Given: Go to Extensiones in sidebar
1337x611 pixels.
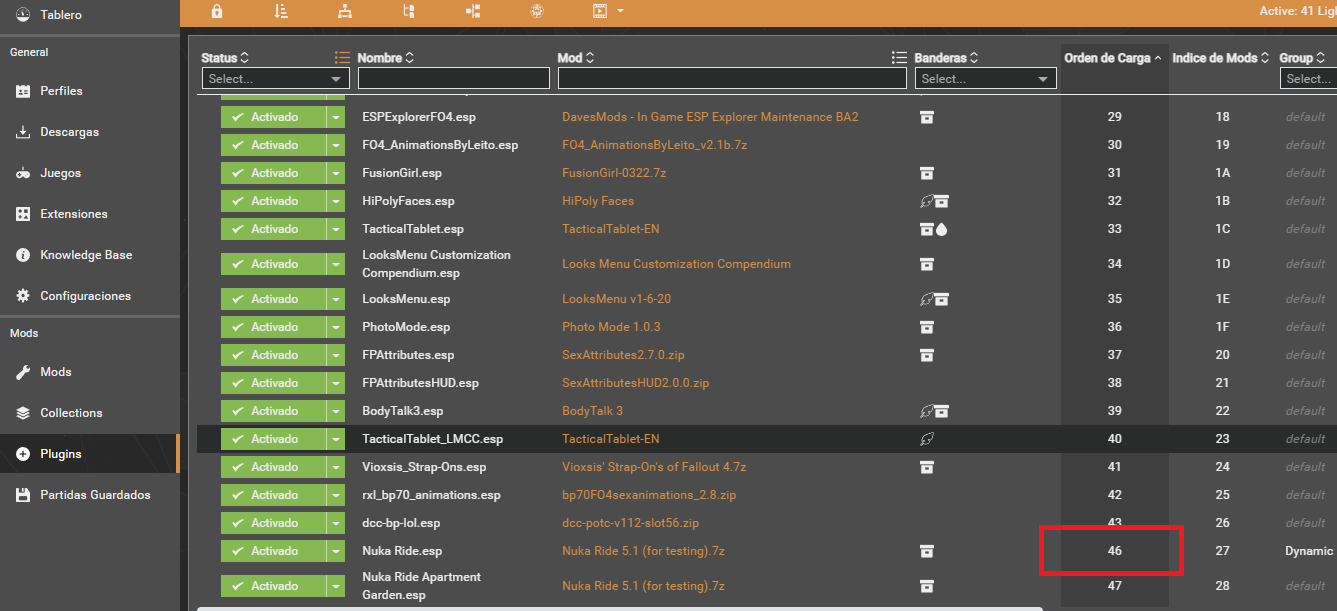Looking at the screenshot, I should coord(90,214).
